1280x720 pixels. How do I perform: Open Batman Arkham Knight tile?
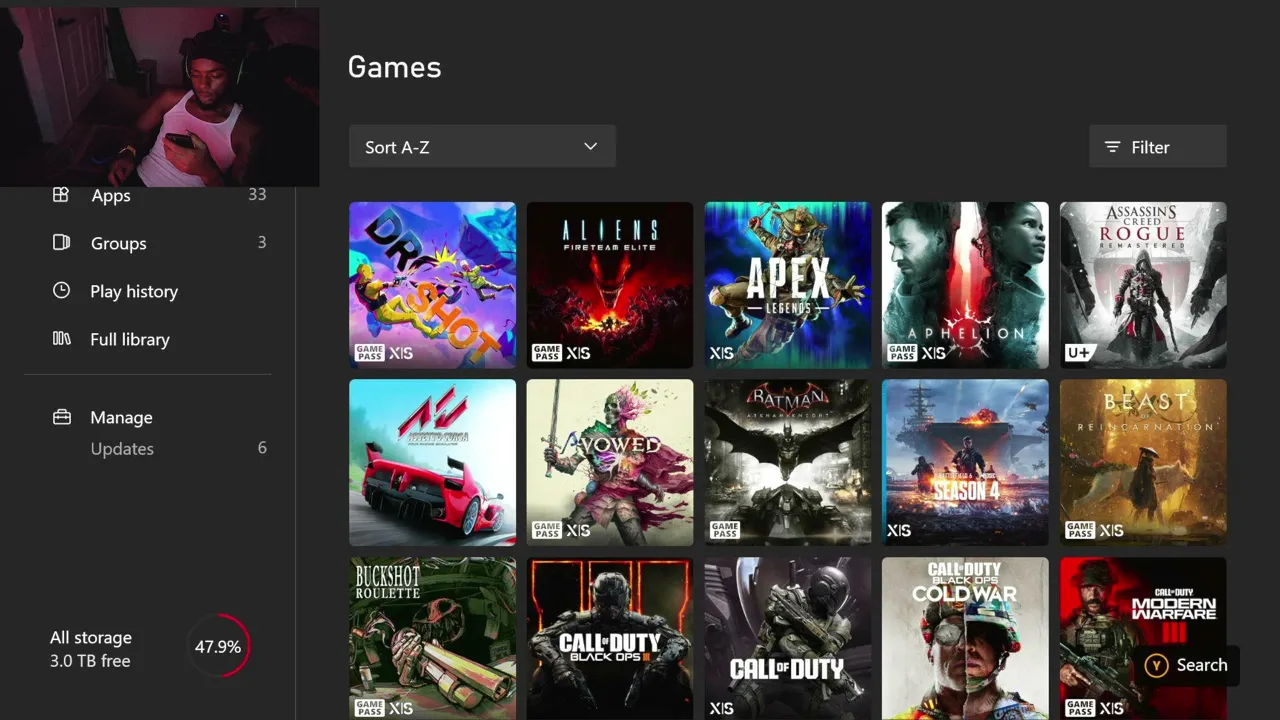coord(788,463)
